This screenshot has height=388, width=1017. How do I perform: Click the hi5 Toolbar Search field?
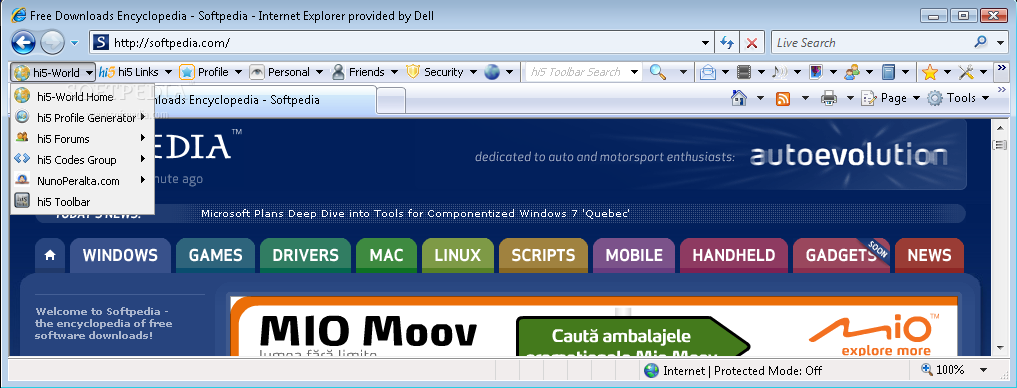pyautogui.click(x=576, y=72)
